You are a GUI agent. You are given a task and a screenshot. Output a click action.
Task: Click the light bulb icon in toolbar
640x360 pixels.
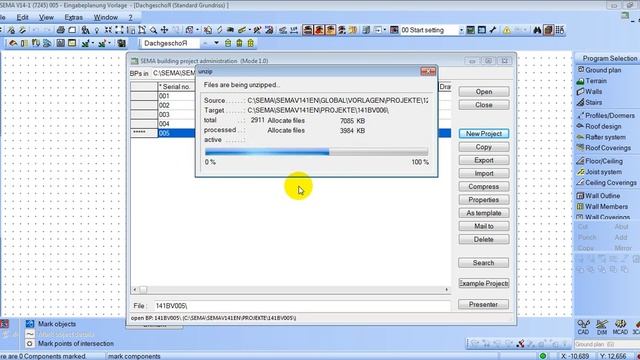97,30
